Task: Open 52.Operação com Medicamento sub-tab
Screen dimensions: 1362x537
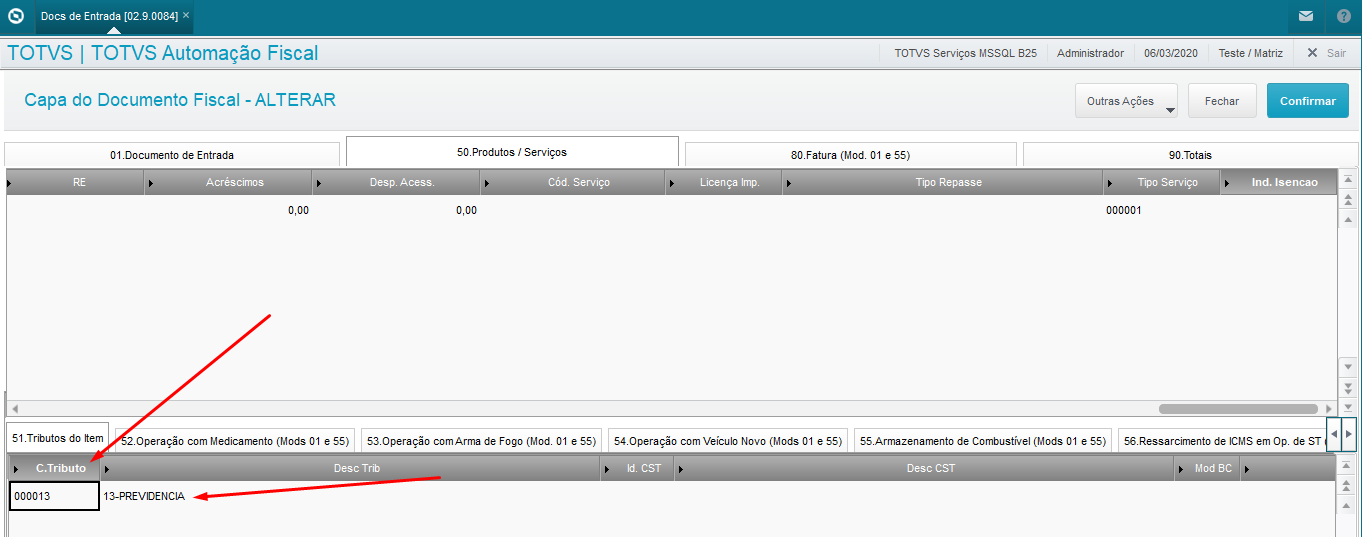Action: point(235,440)
